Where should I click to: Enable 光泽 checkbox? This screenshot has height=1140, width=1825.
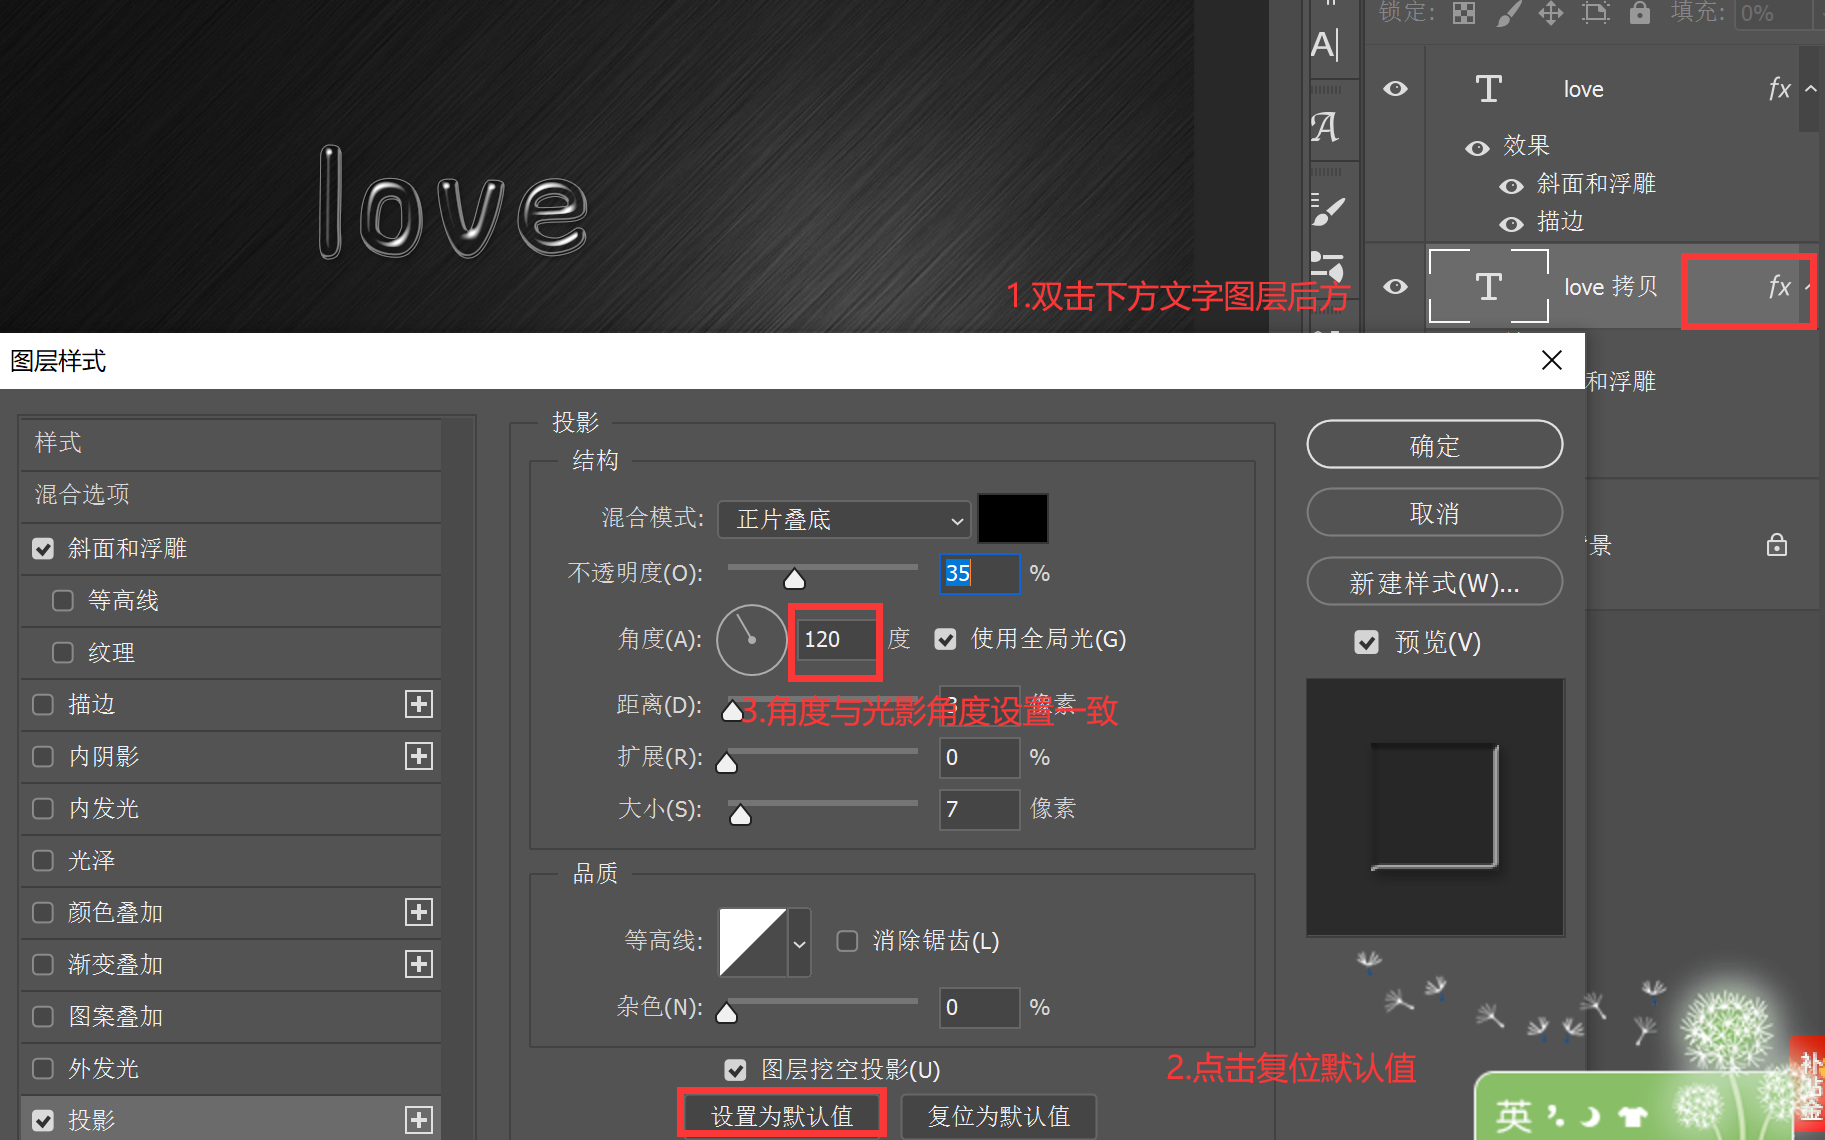point(43,860)
